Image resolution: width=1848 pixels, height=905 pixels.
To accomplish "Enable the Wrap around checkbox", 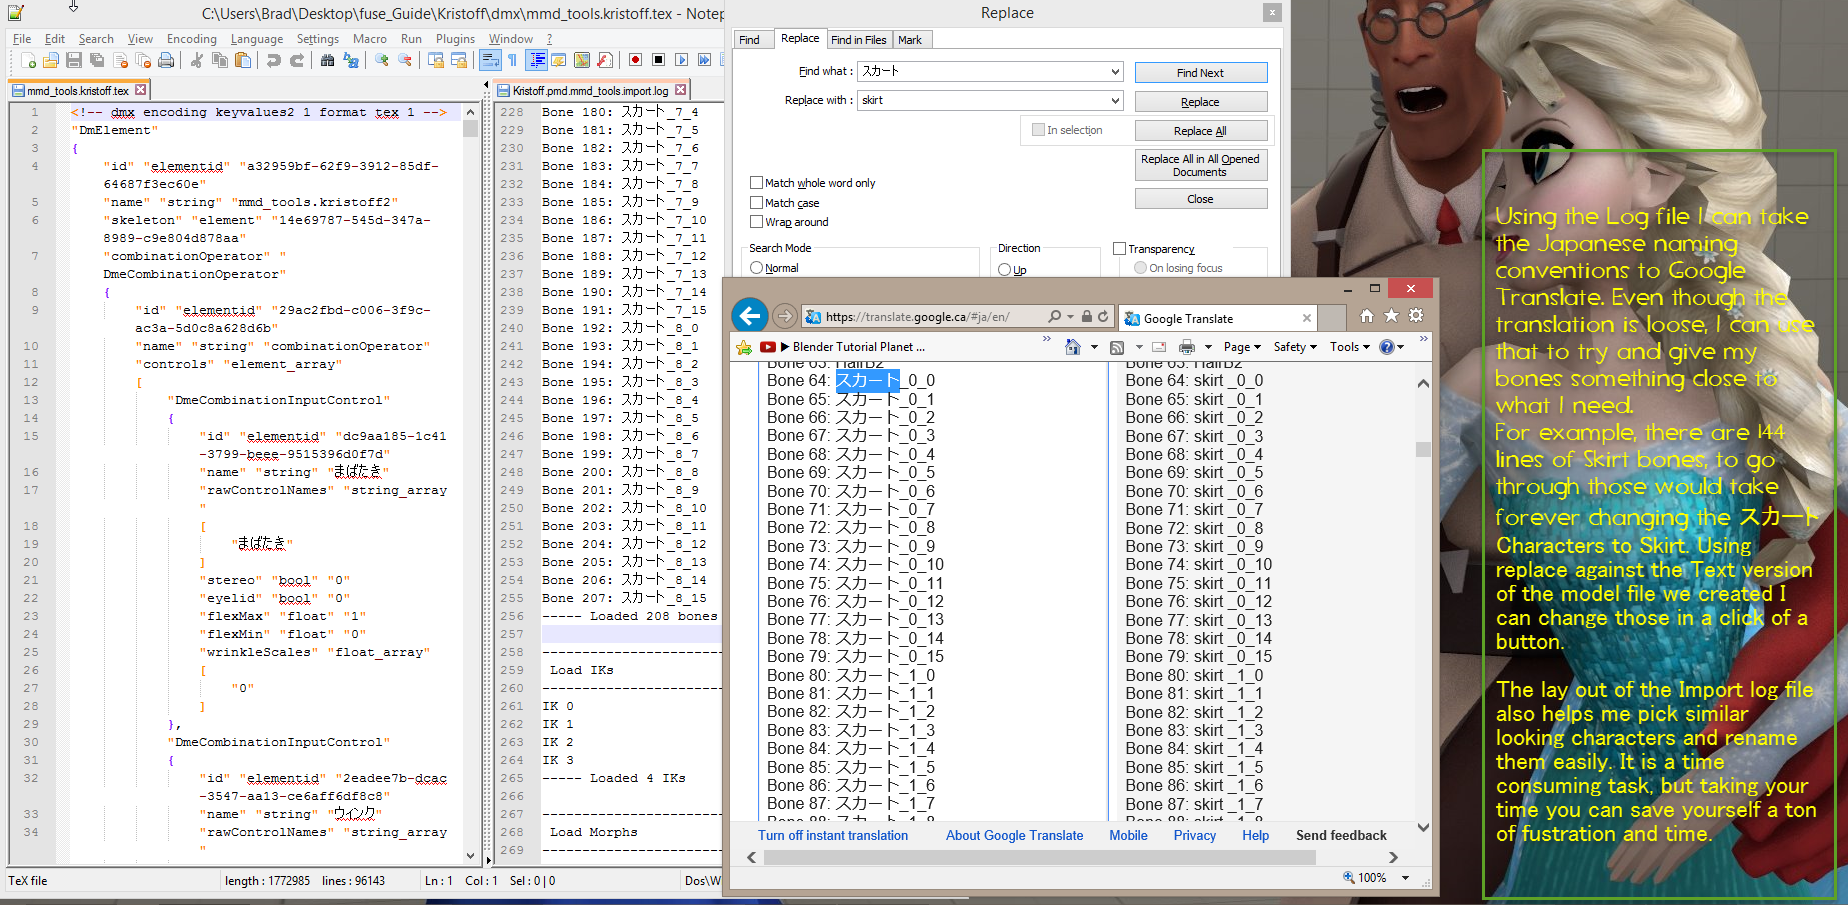I will pos(757,222).
